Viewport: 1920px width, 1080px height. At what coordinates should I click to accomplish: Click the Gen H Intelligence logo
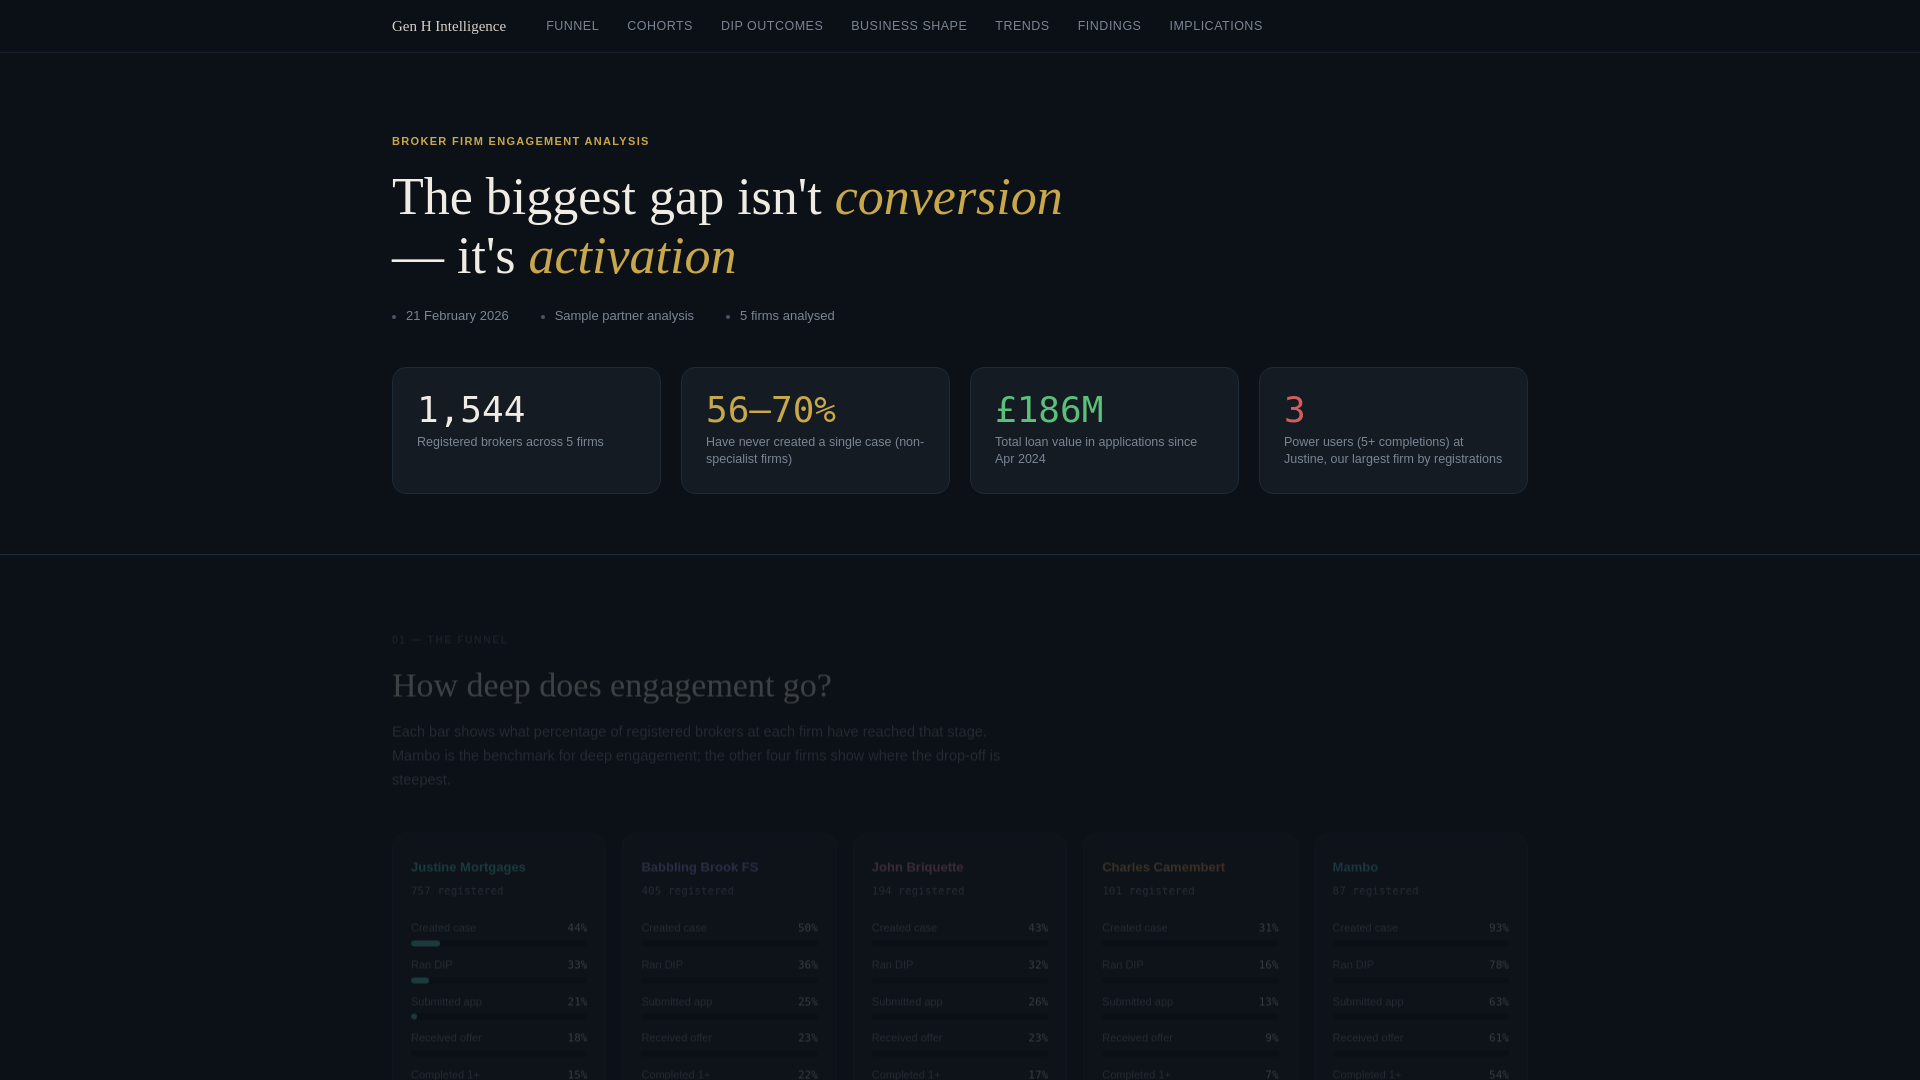(449, 26)
